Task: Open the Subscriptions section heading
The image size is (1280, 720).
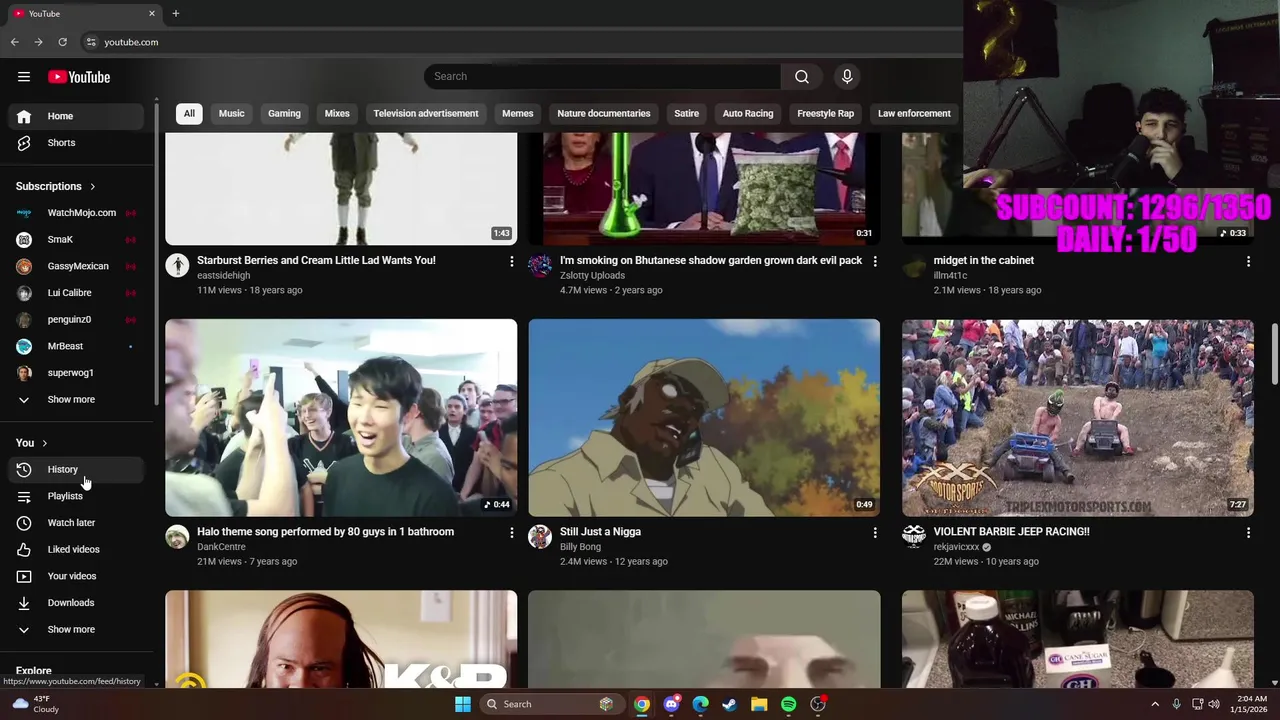Action: (56, 187)
